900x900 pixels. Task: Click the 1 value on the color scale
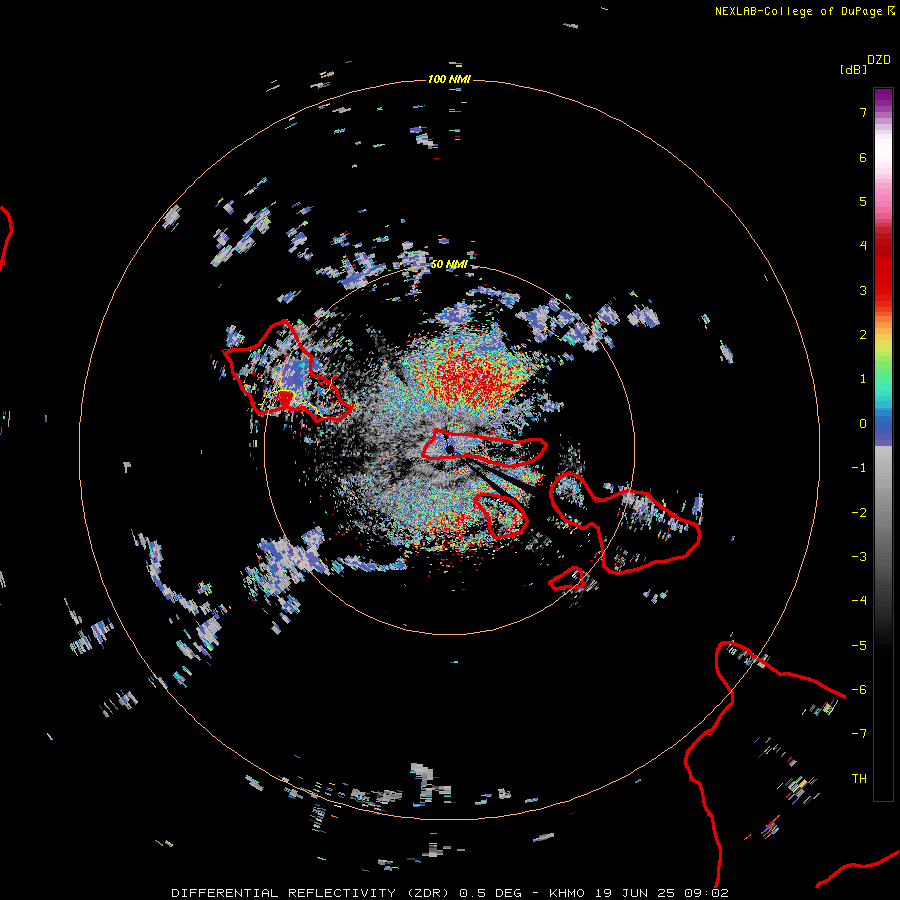click(x=863, y=379)
